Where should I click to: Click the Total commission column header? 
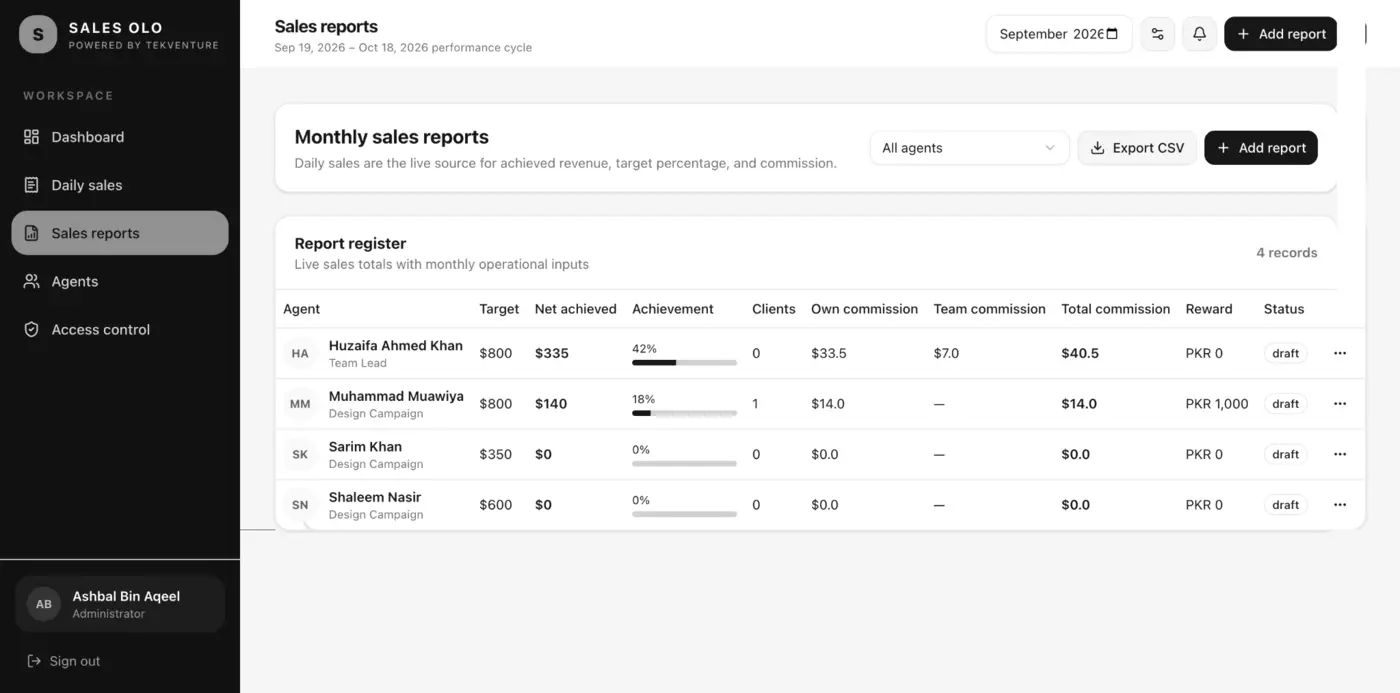[x=1115, y=309]
